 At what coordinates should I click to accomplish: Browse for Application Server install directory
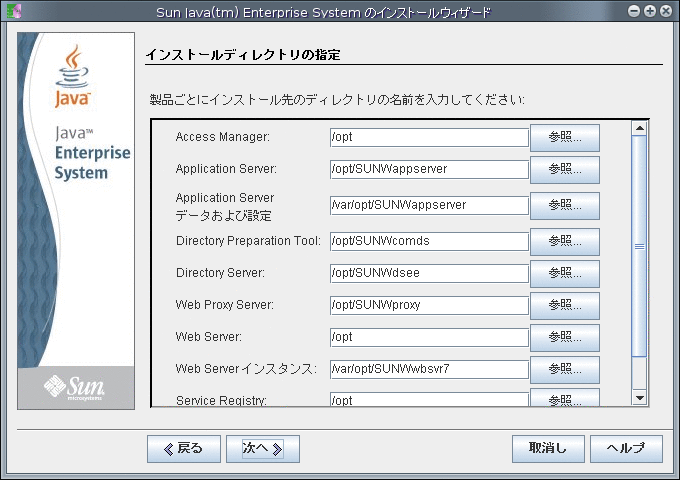pos(565,170)
